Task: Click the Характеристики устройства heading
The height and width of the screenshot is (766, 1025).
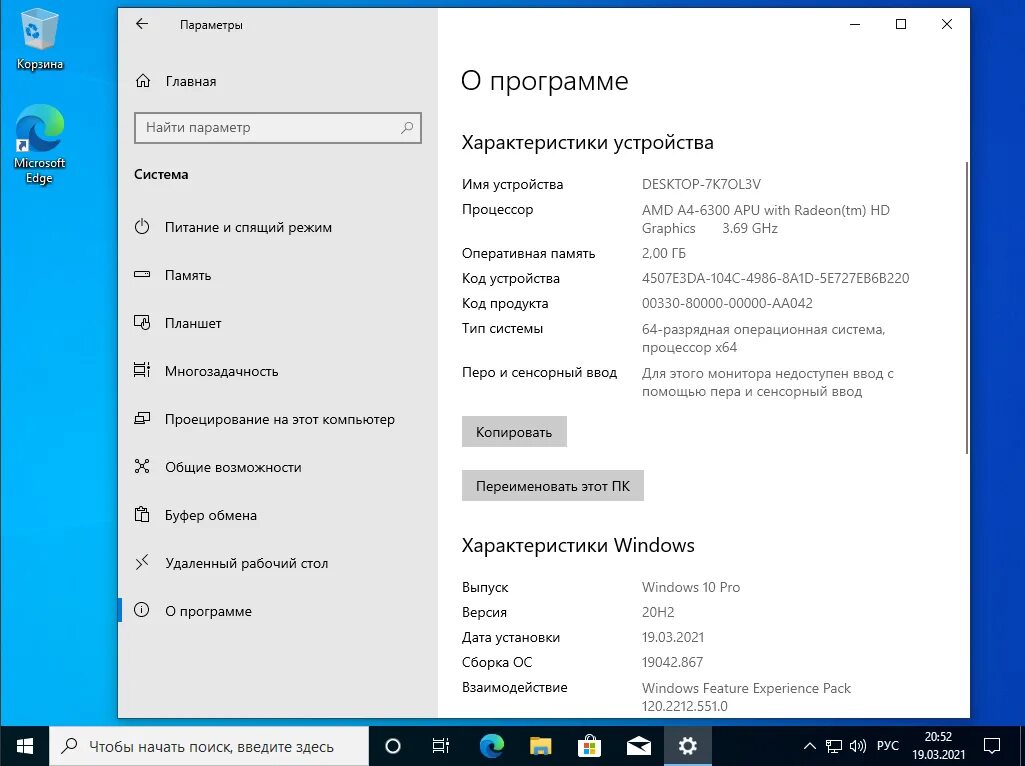Action: point(587,142)
